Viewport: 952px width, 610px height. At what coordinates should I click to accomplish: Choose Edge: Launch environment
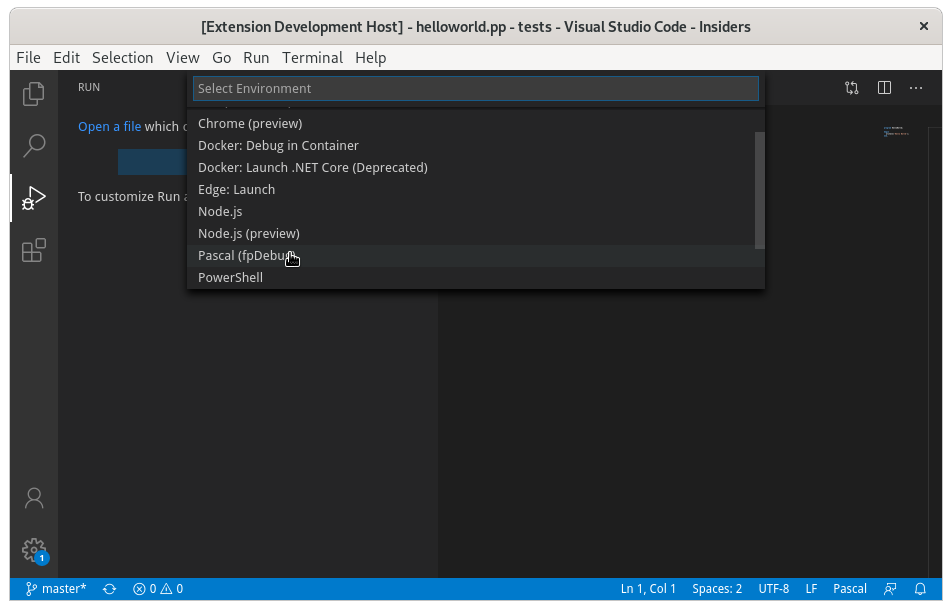pyautogui.click(x=476, y=189)
